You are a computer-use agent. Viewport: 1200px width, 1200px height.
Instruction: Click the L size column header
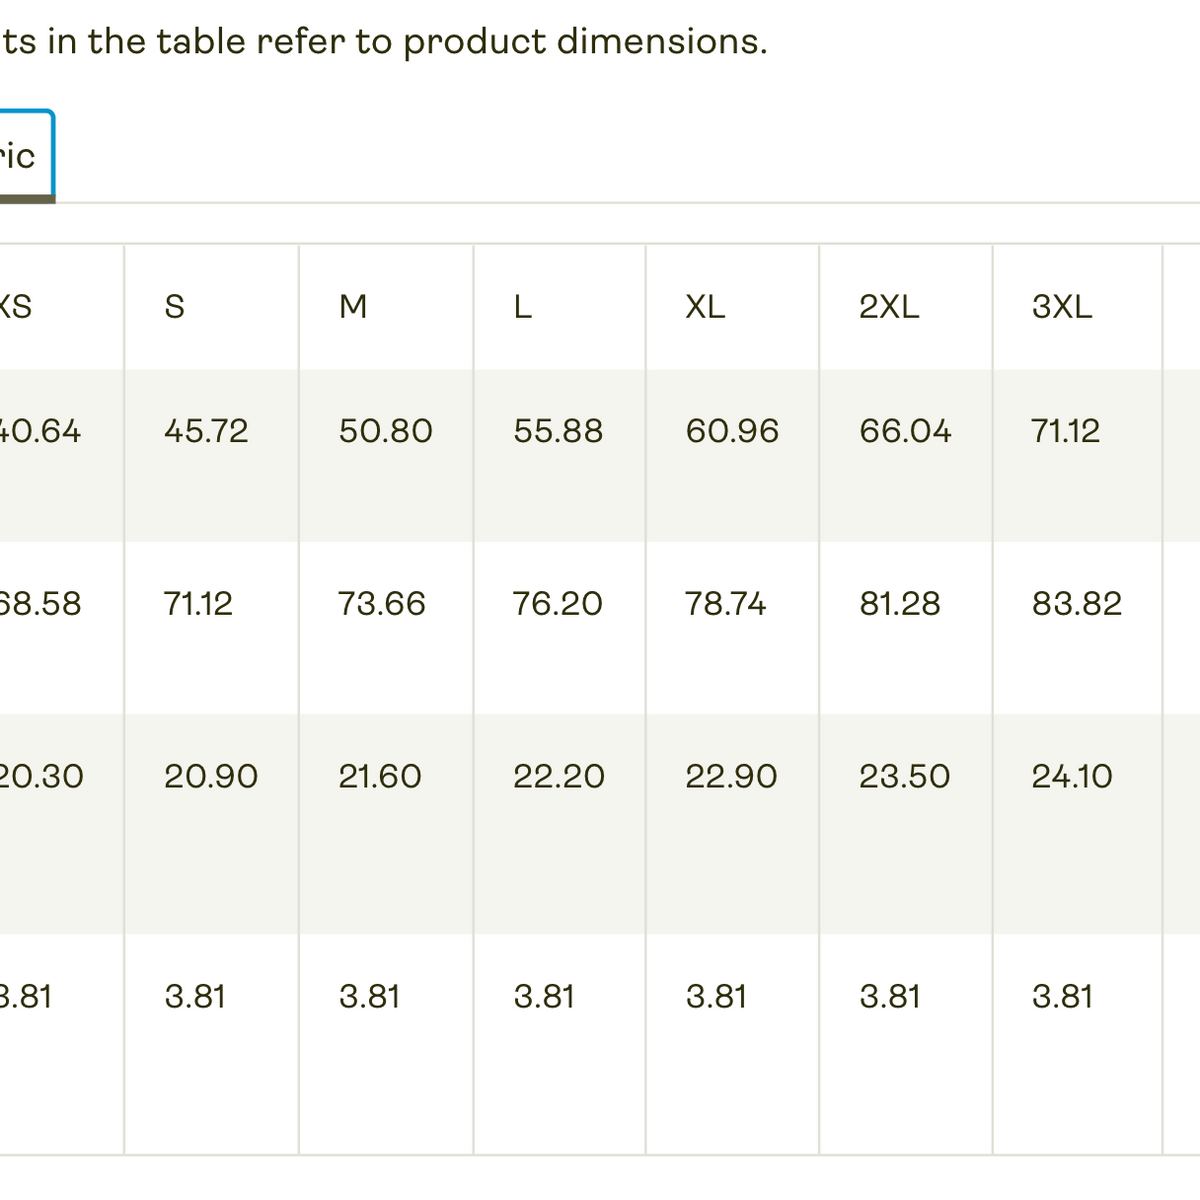click(523, 306)
